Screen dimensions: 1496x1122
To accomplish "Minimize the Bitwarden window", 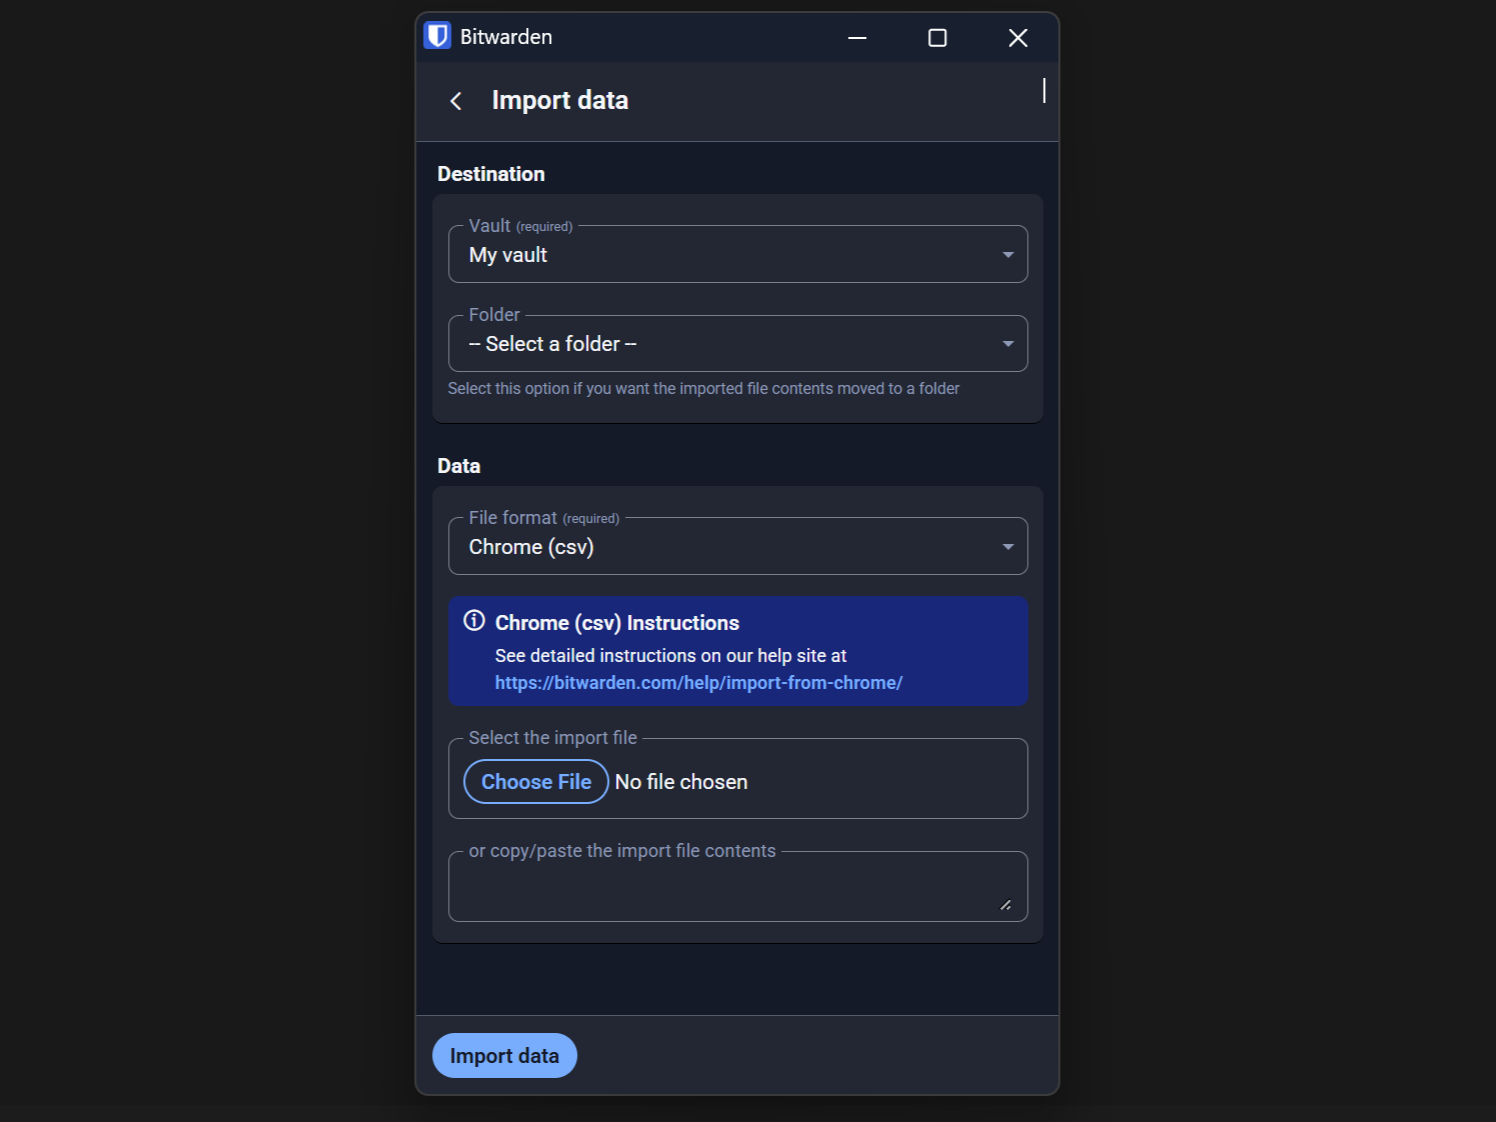I will (857, 38).
